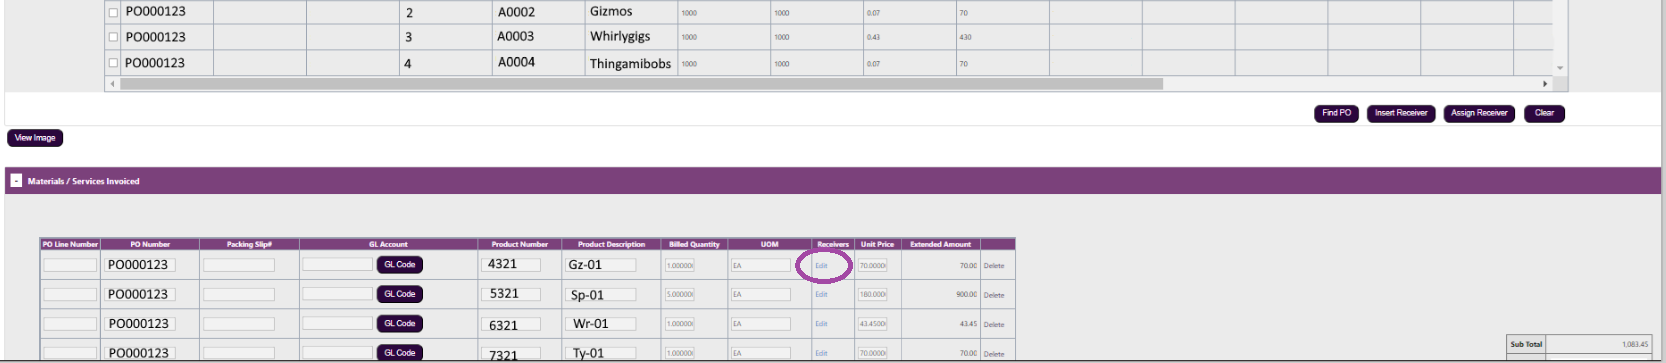The height and width of the screenshot is (363, 1666).
Task: Check the box for PO line 2
Action: click(113, 13)
